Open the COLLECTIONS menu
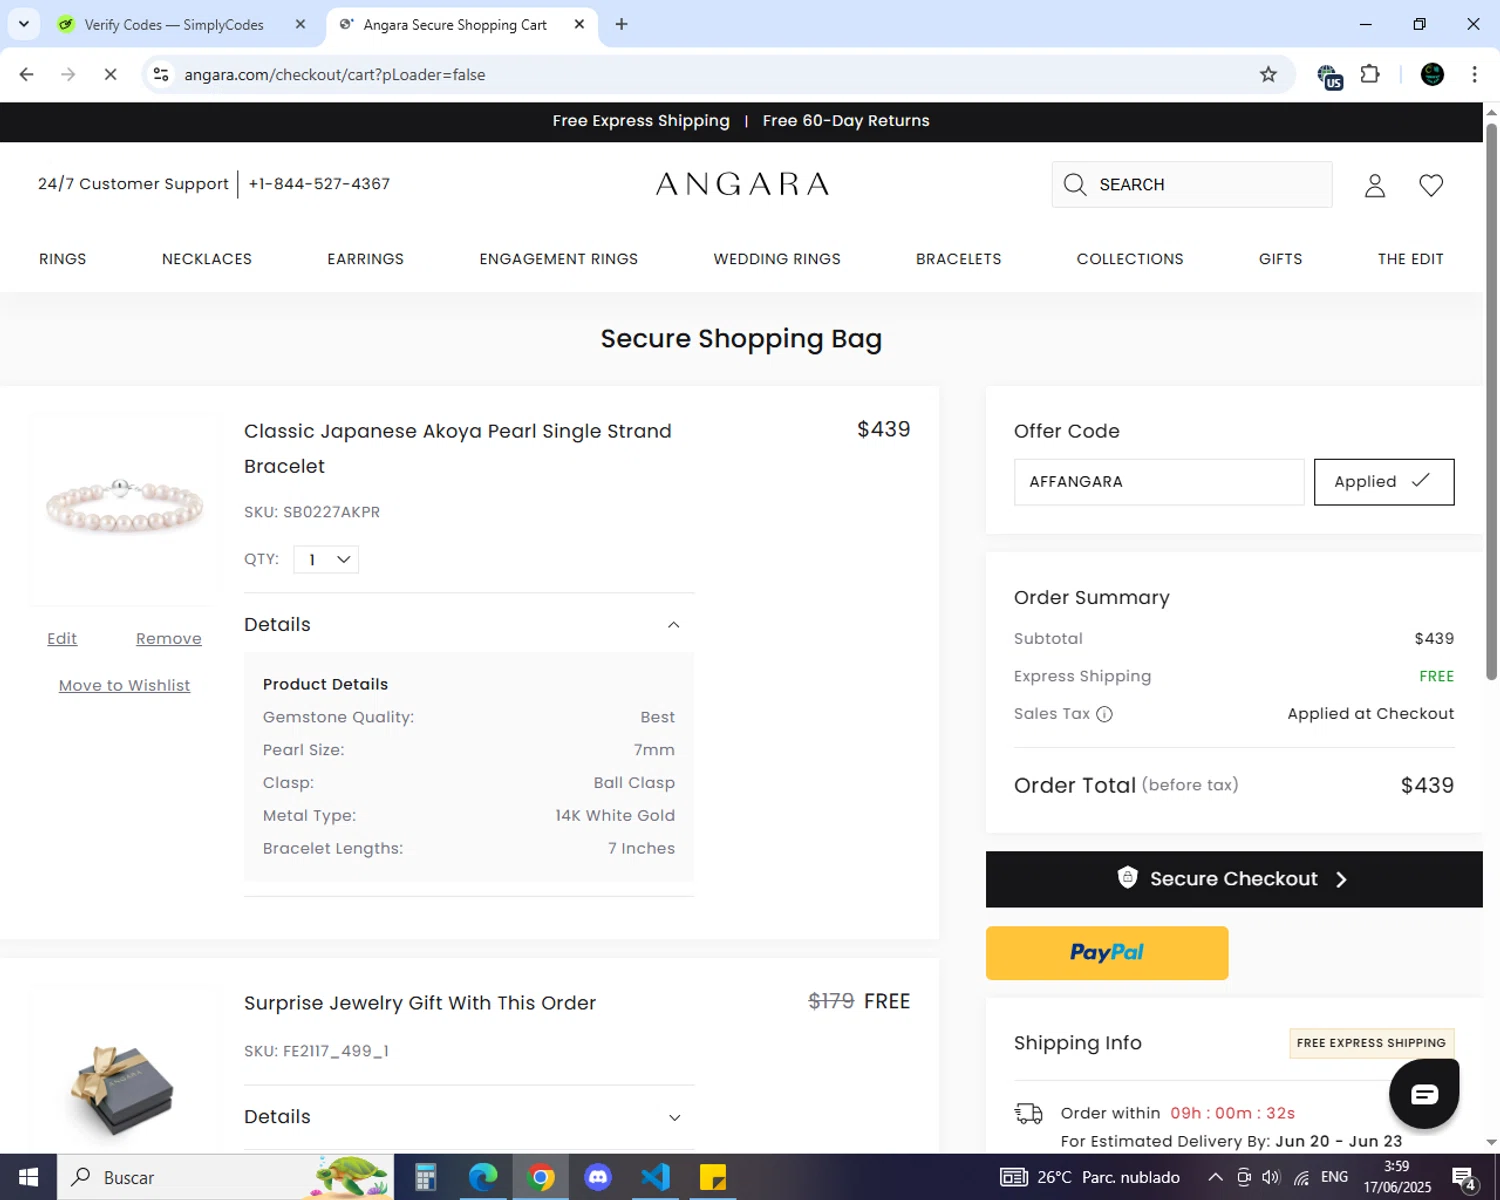 coord(1130,259)
